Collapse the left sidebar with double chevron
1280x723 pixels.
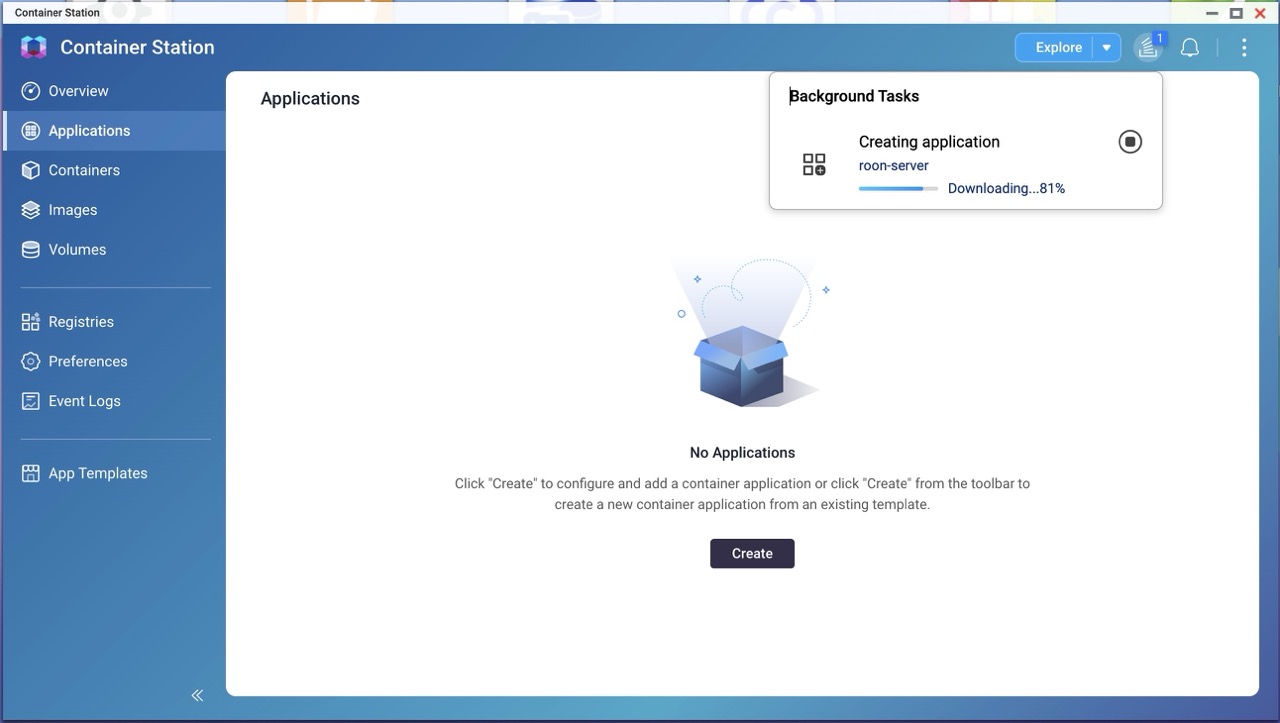pyautogui.click(x=197, y=695)
